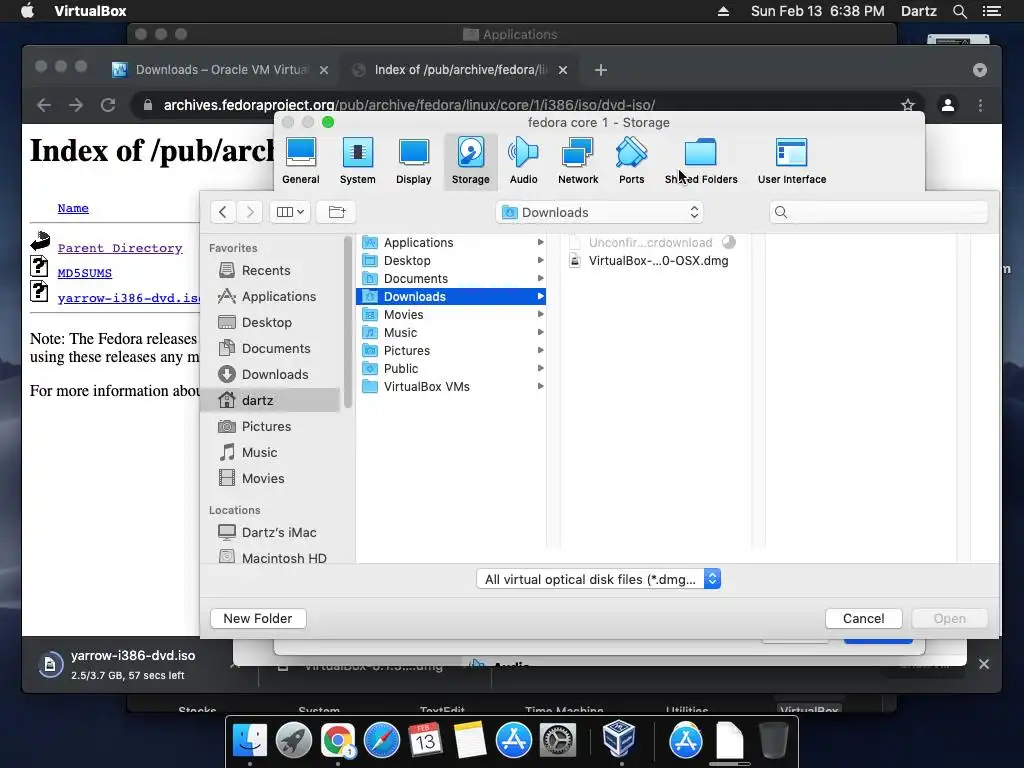Image resolution: width=1024 pixels, height=768 pixels.
Task: Select Macintosh HD under Locations
Action: pos(270,558)
